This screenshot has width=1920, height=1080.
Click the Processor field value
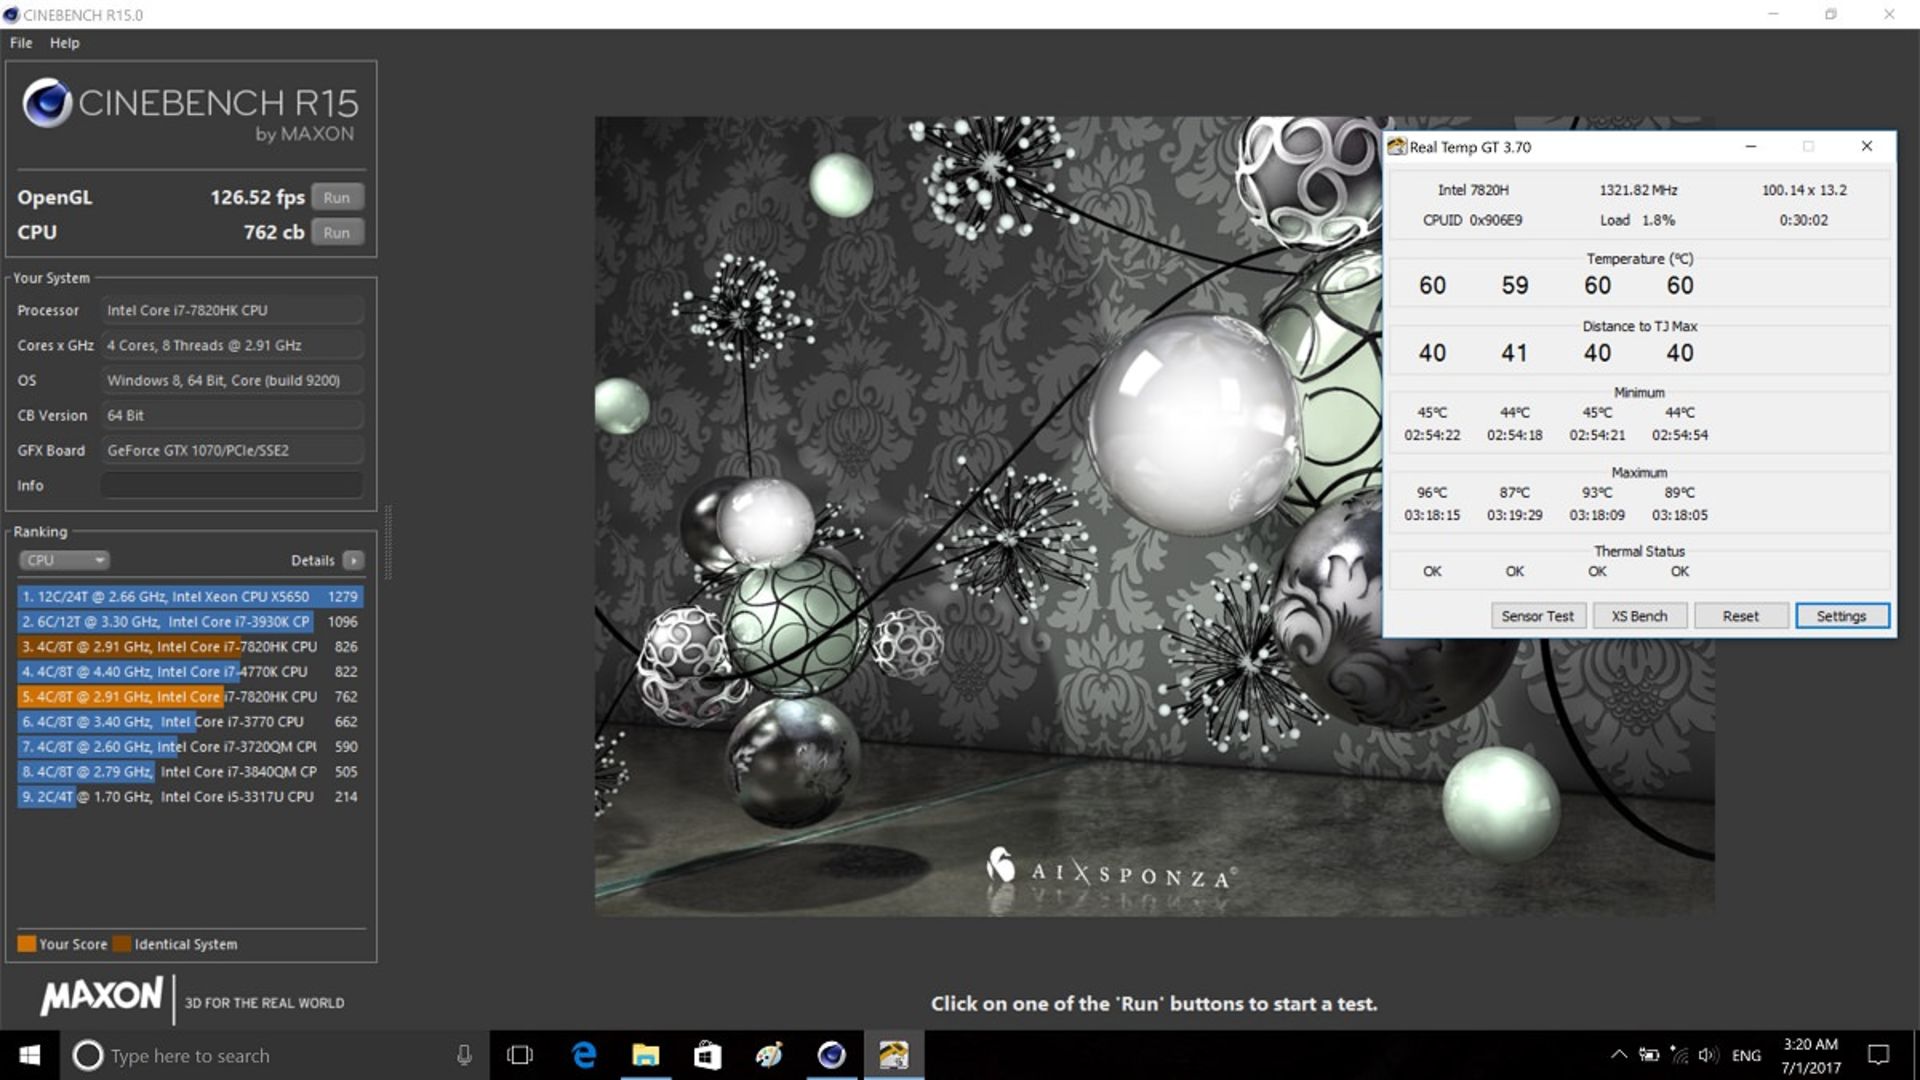[232, 310]
